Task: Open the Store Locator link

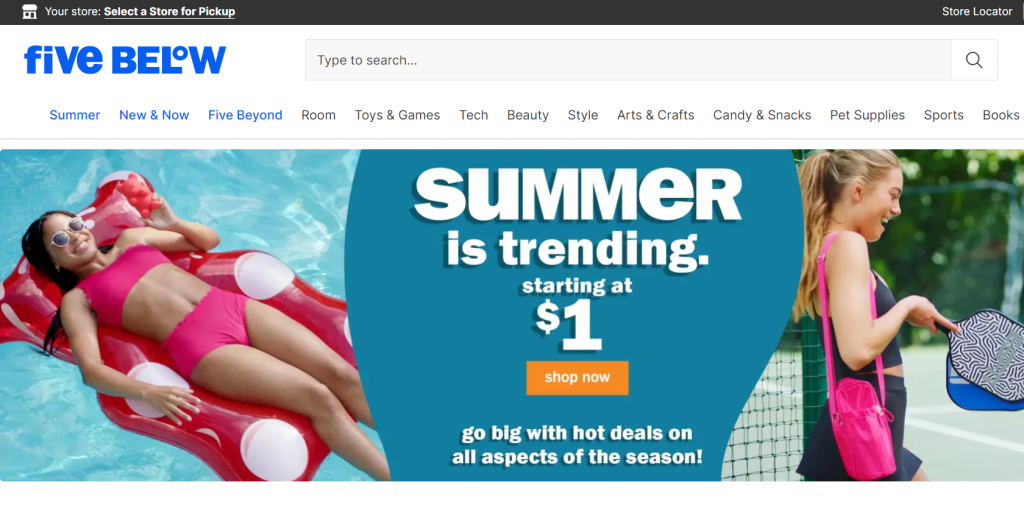Action: click(977, 12)
